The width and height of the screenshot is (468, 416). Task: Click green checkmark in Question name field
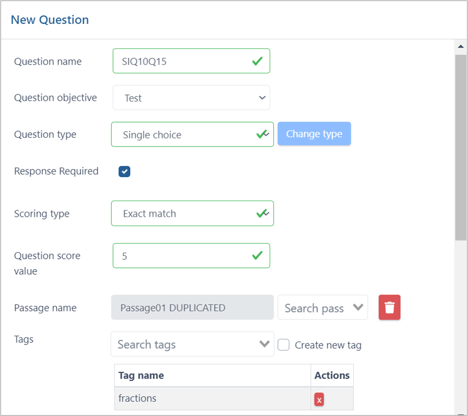(257, 61)
